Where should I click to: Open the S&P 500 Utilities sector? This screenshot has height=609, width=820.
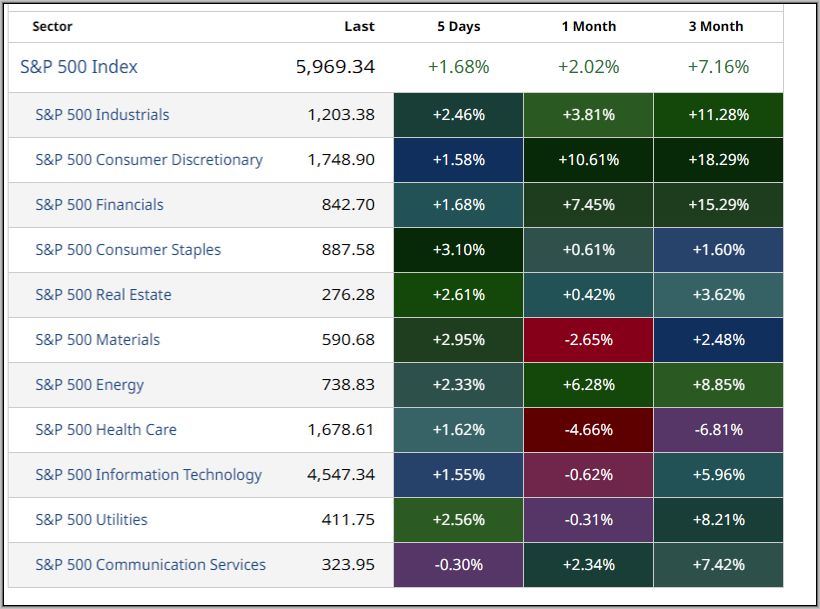coord(91,520)
